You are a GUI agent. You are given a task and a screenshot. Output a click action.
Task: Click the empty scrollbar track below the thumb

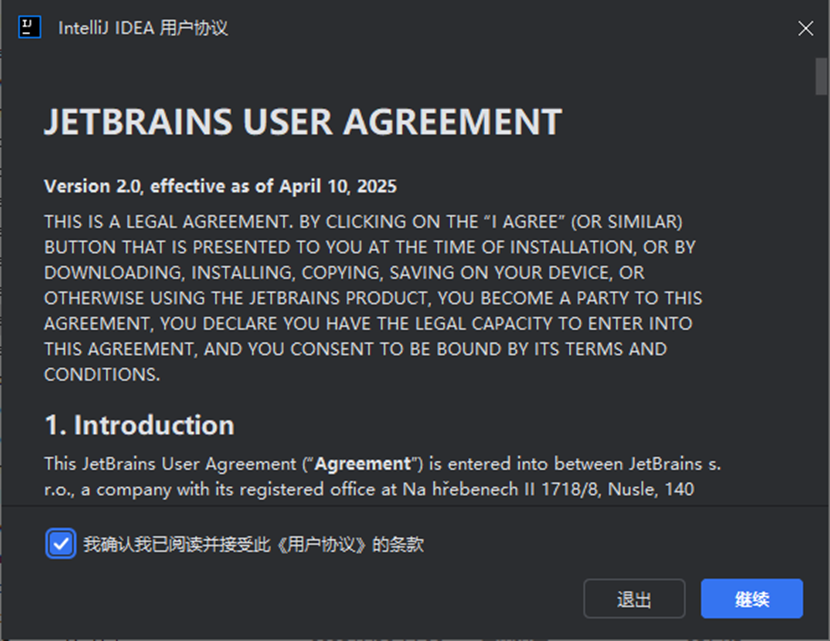821,296
